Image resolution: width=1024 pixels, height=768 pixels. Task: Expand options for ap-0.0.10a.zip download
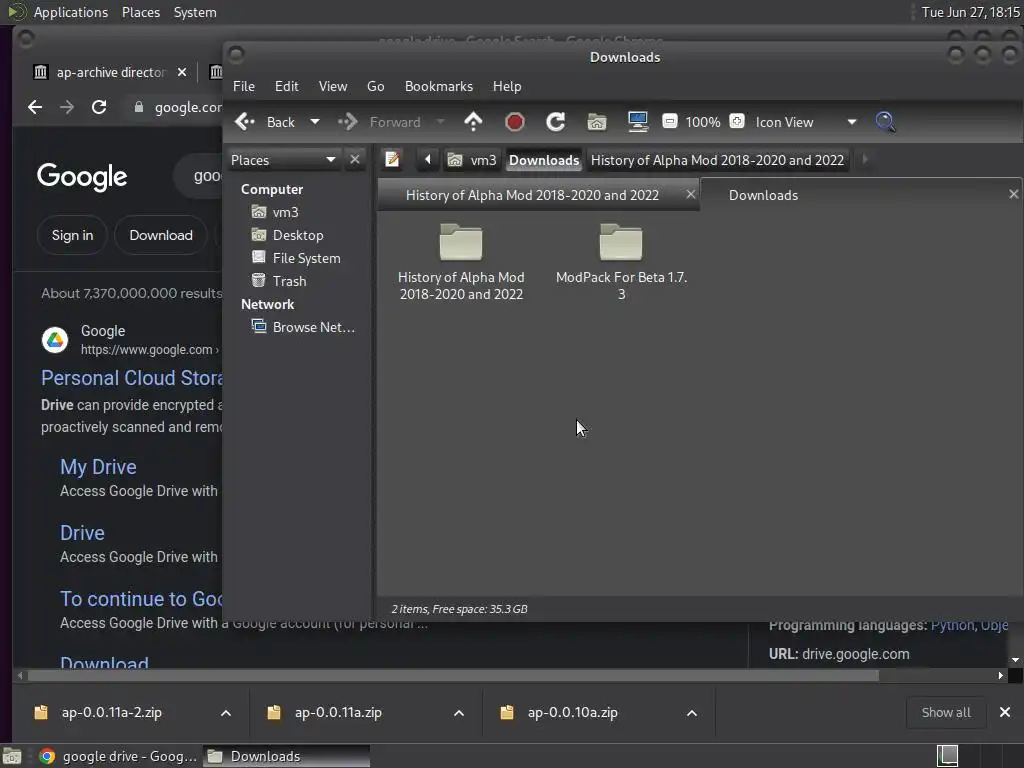(x=692, y=713)
